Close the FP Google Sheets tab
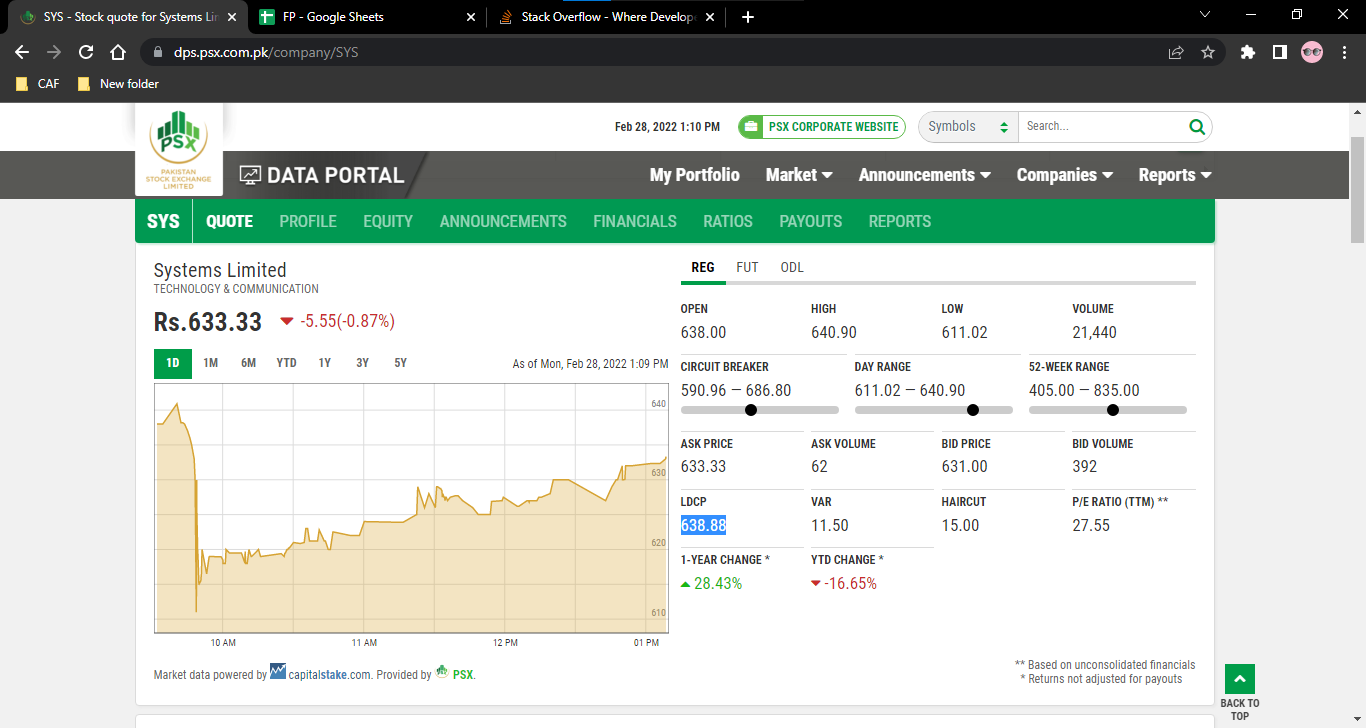The width and height of the screenshot is (1366, 728). pos(471,17)
